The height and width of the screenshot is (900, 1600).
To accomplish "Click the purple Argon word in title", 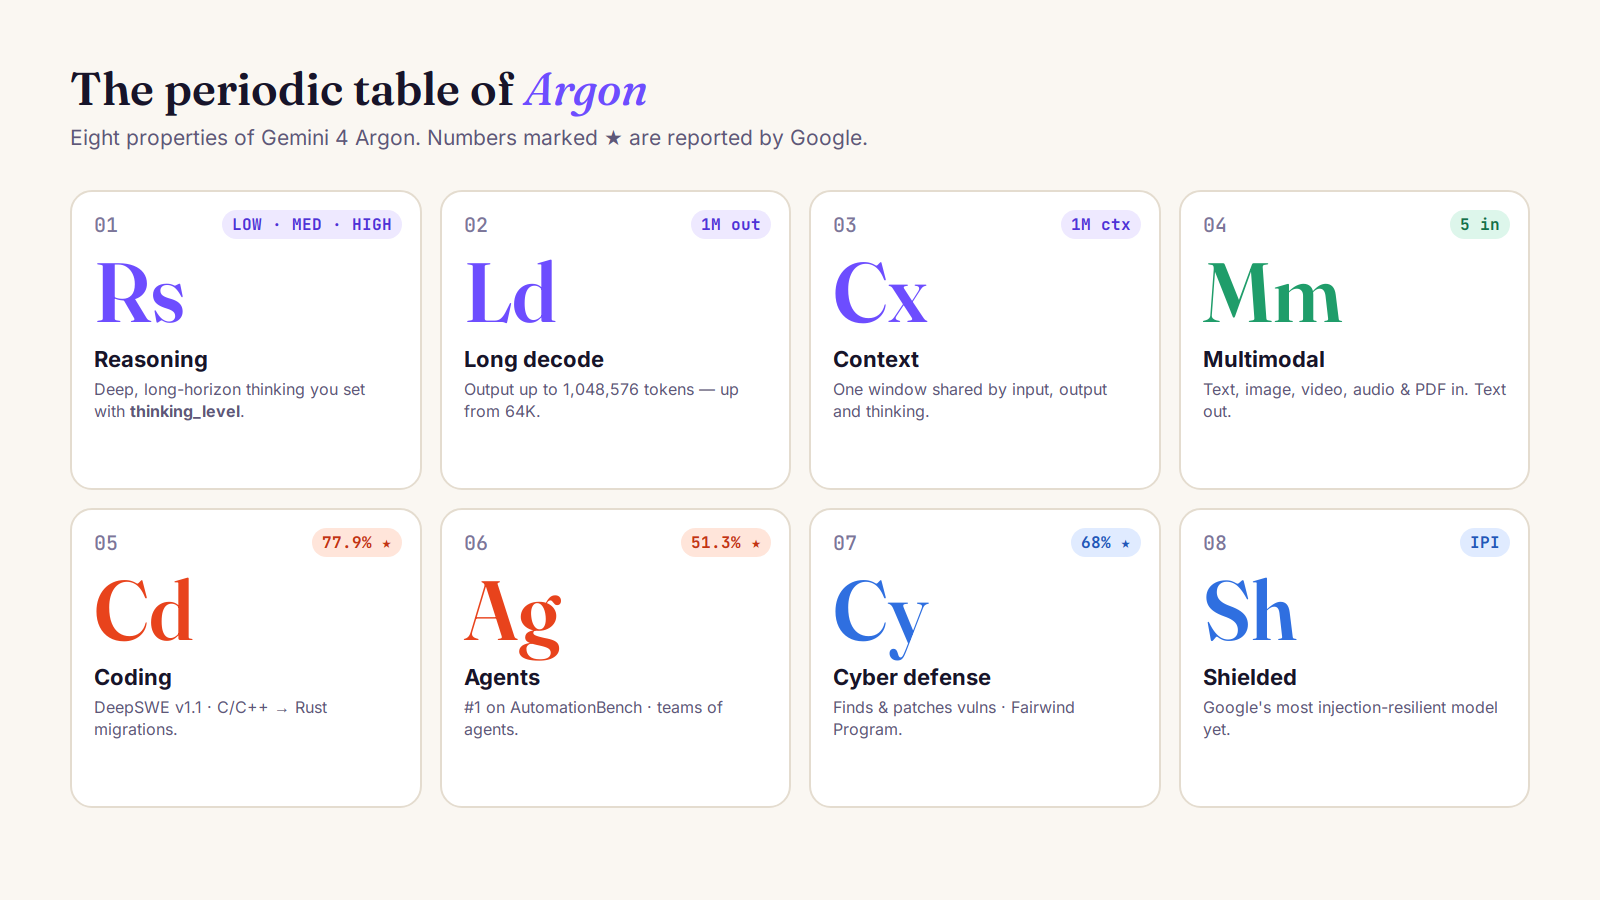I will pos(586,92).
